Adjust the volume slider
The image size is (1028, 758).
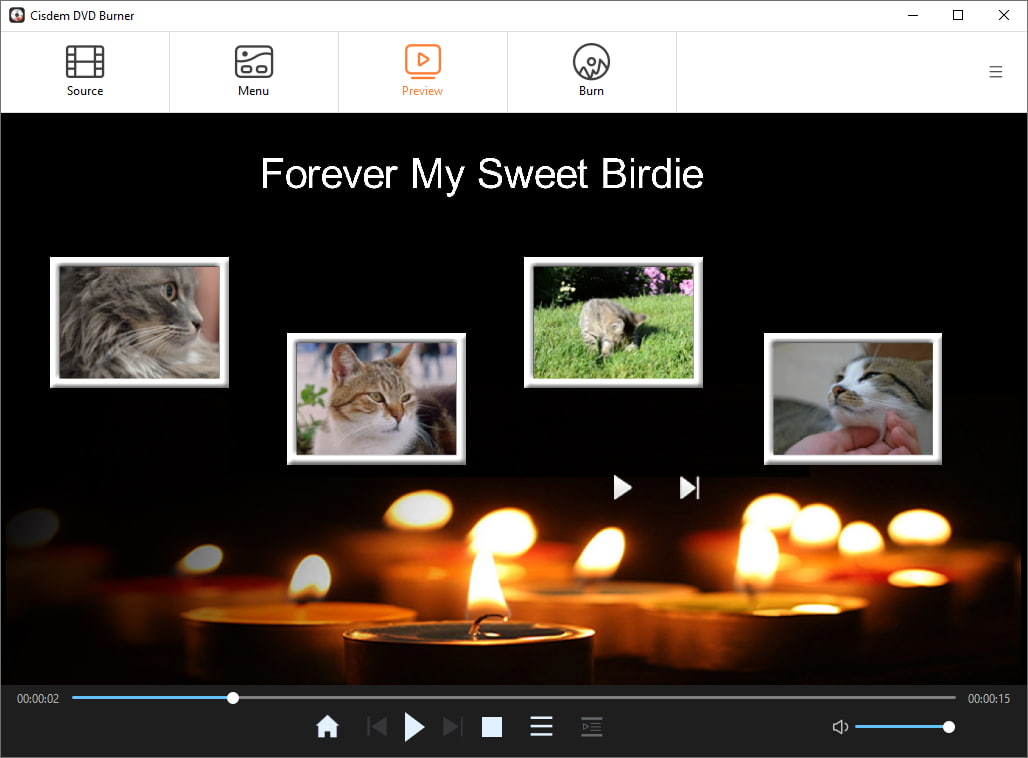click(x=902, y=727)
